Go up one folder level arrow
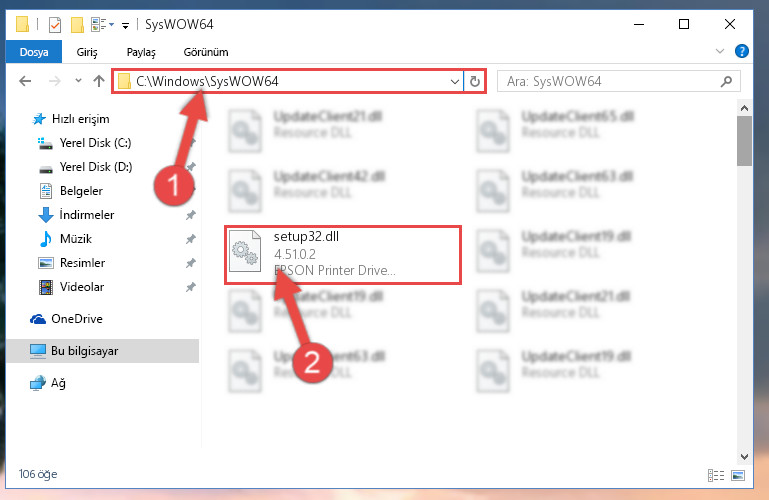Screen dimensions: 769x500 [x=99, y=81]
